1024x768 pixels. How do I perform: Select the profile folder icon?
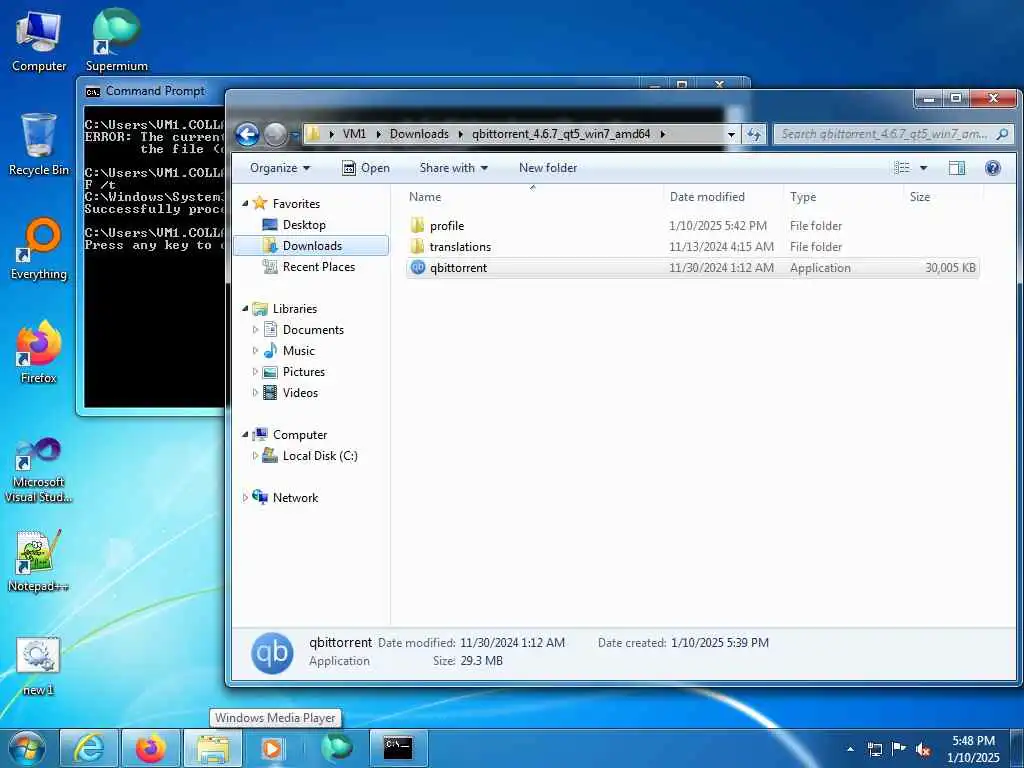click(418, 225)
